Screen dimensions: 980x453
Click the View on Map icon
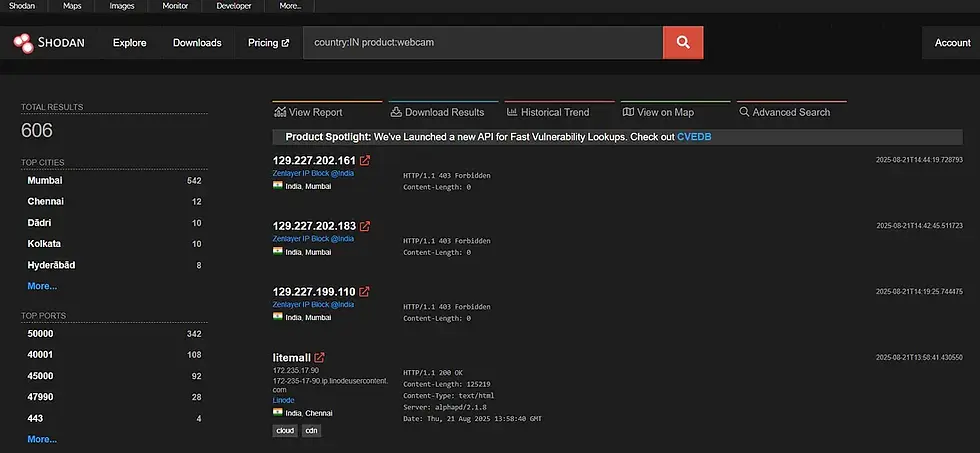(628, 112)
